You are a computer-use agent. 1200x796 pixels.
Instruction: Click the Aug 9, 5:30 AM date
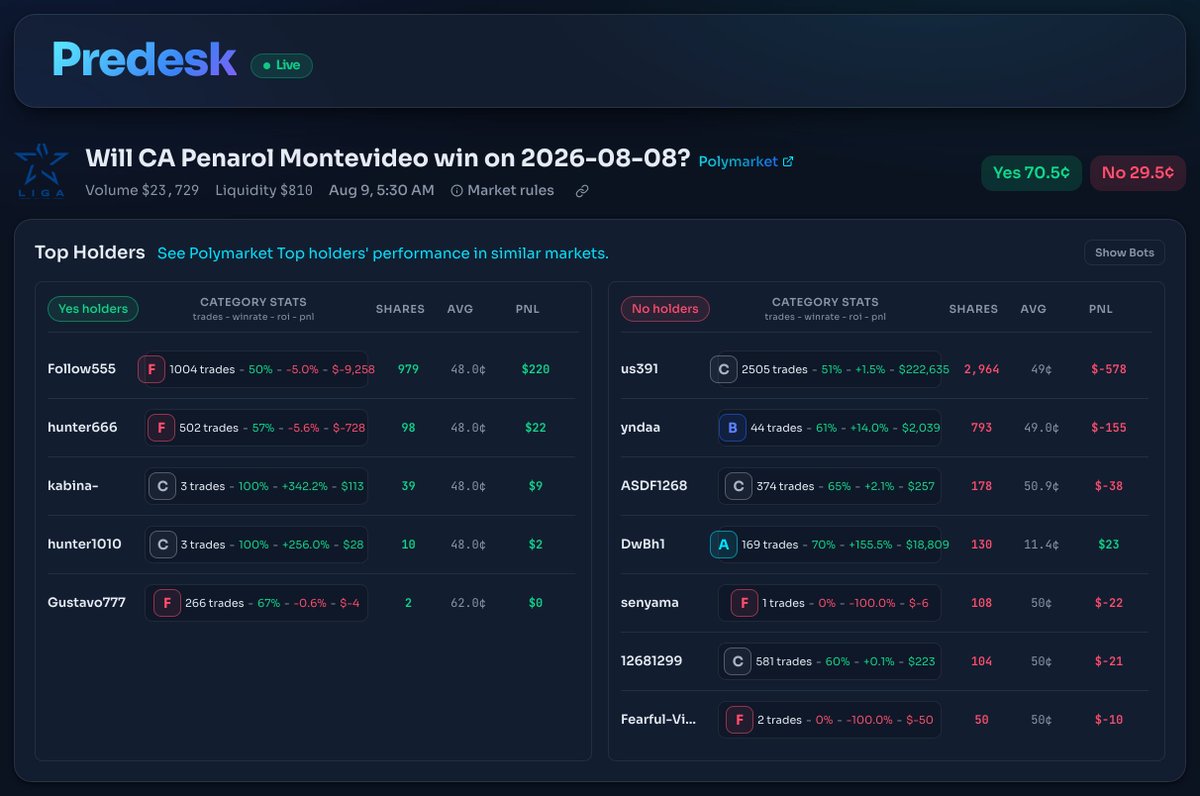pos(381,190)
